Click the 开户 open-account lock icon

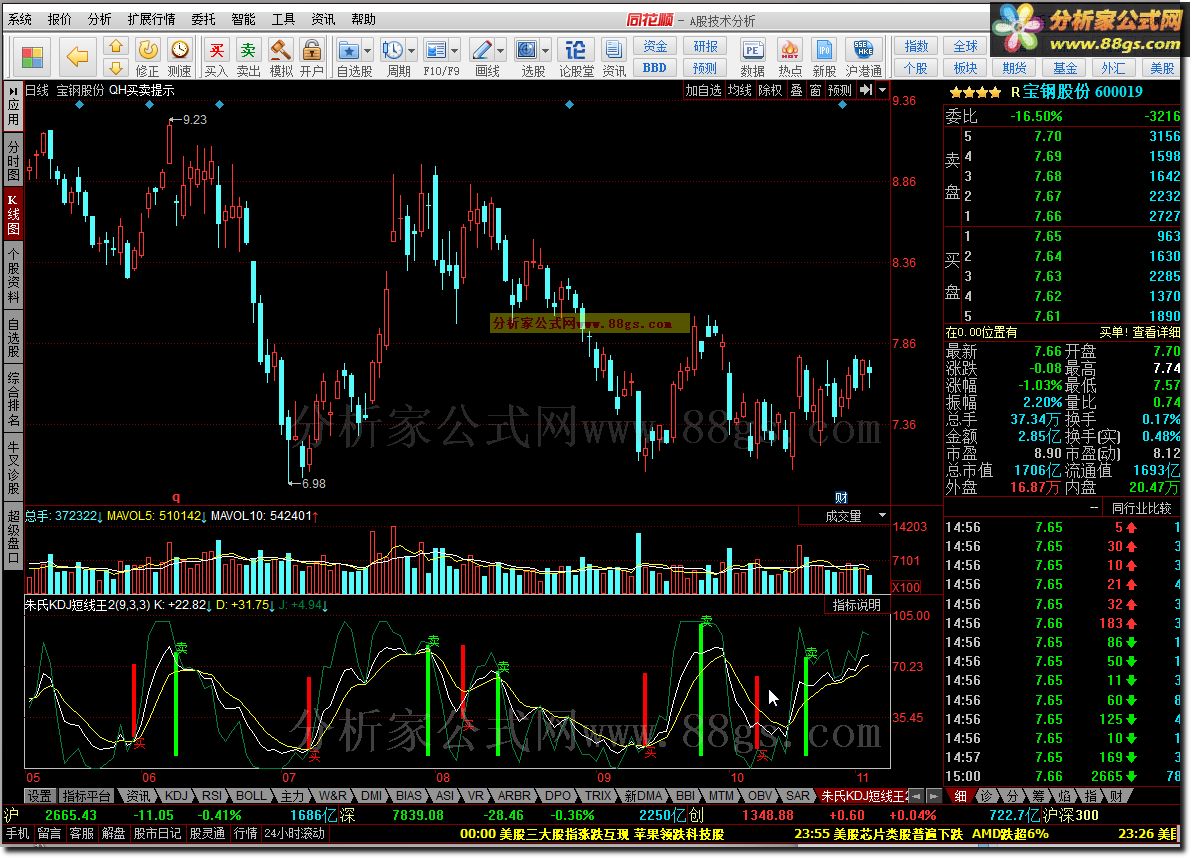(x=312, y=58)
